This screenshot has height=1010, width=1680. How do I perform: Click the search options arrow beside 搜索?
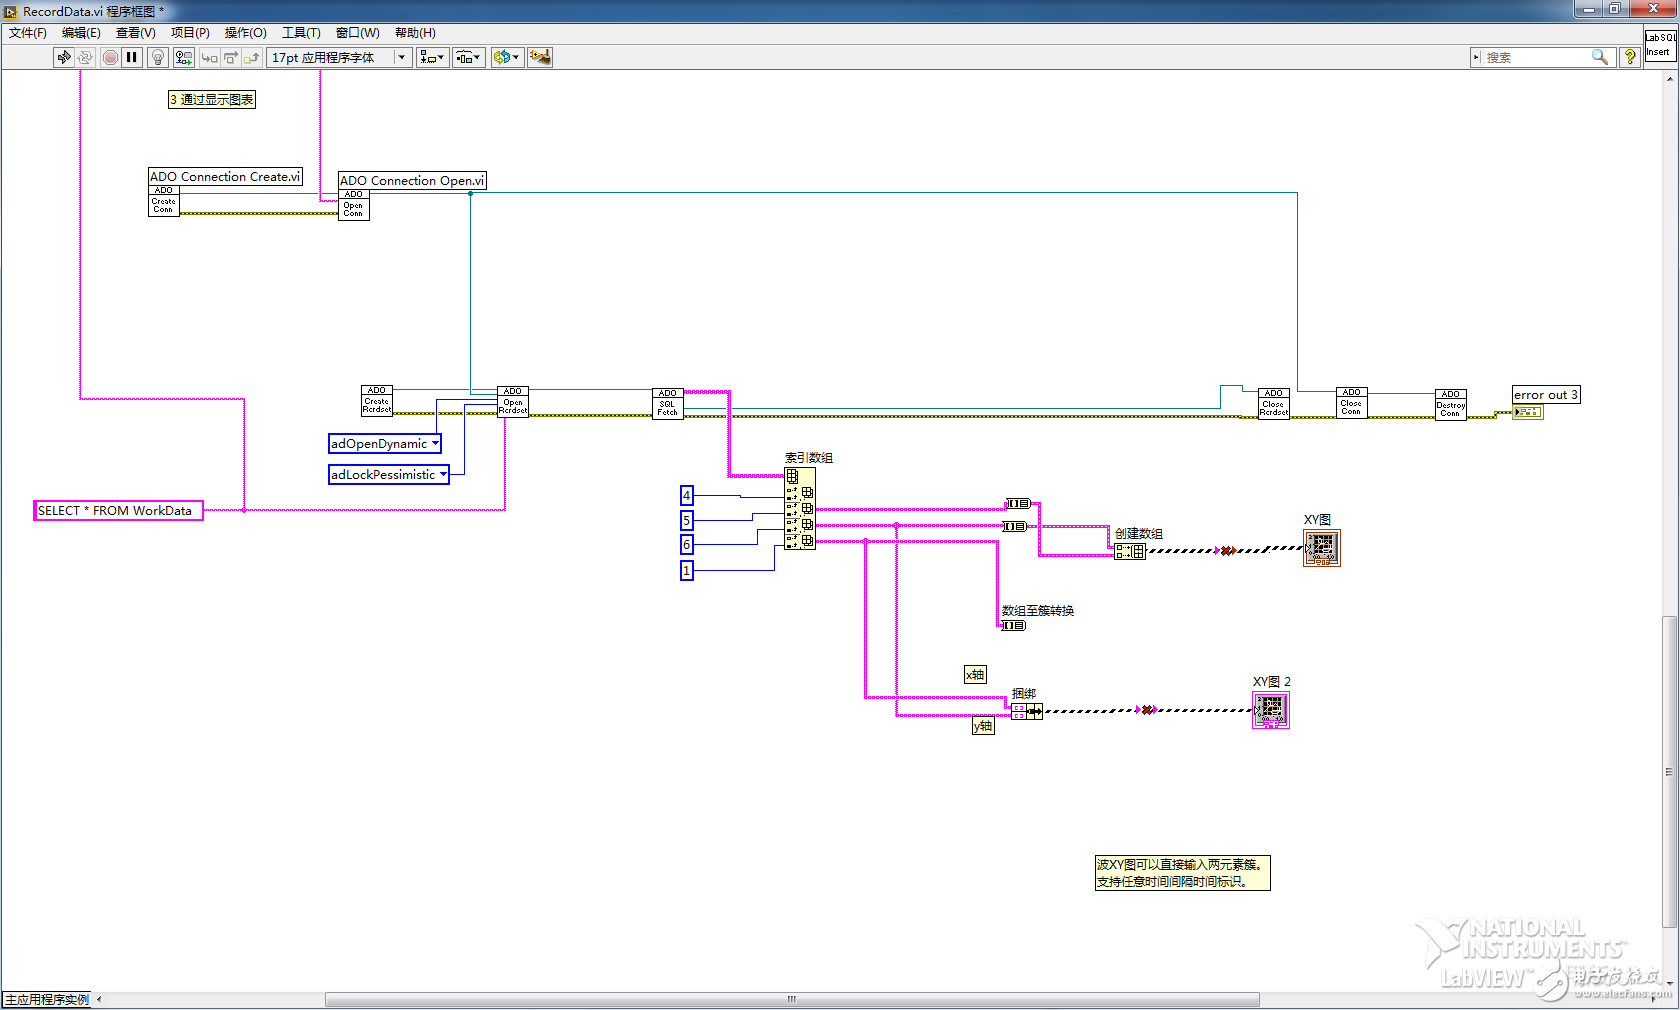pos(1476,57)
